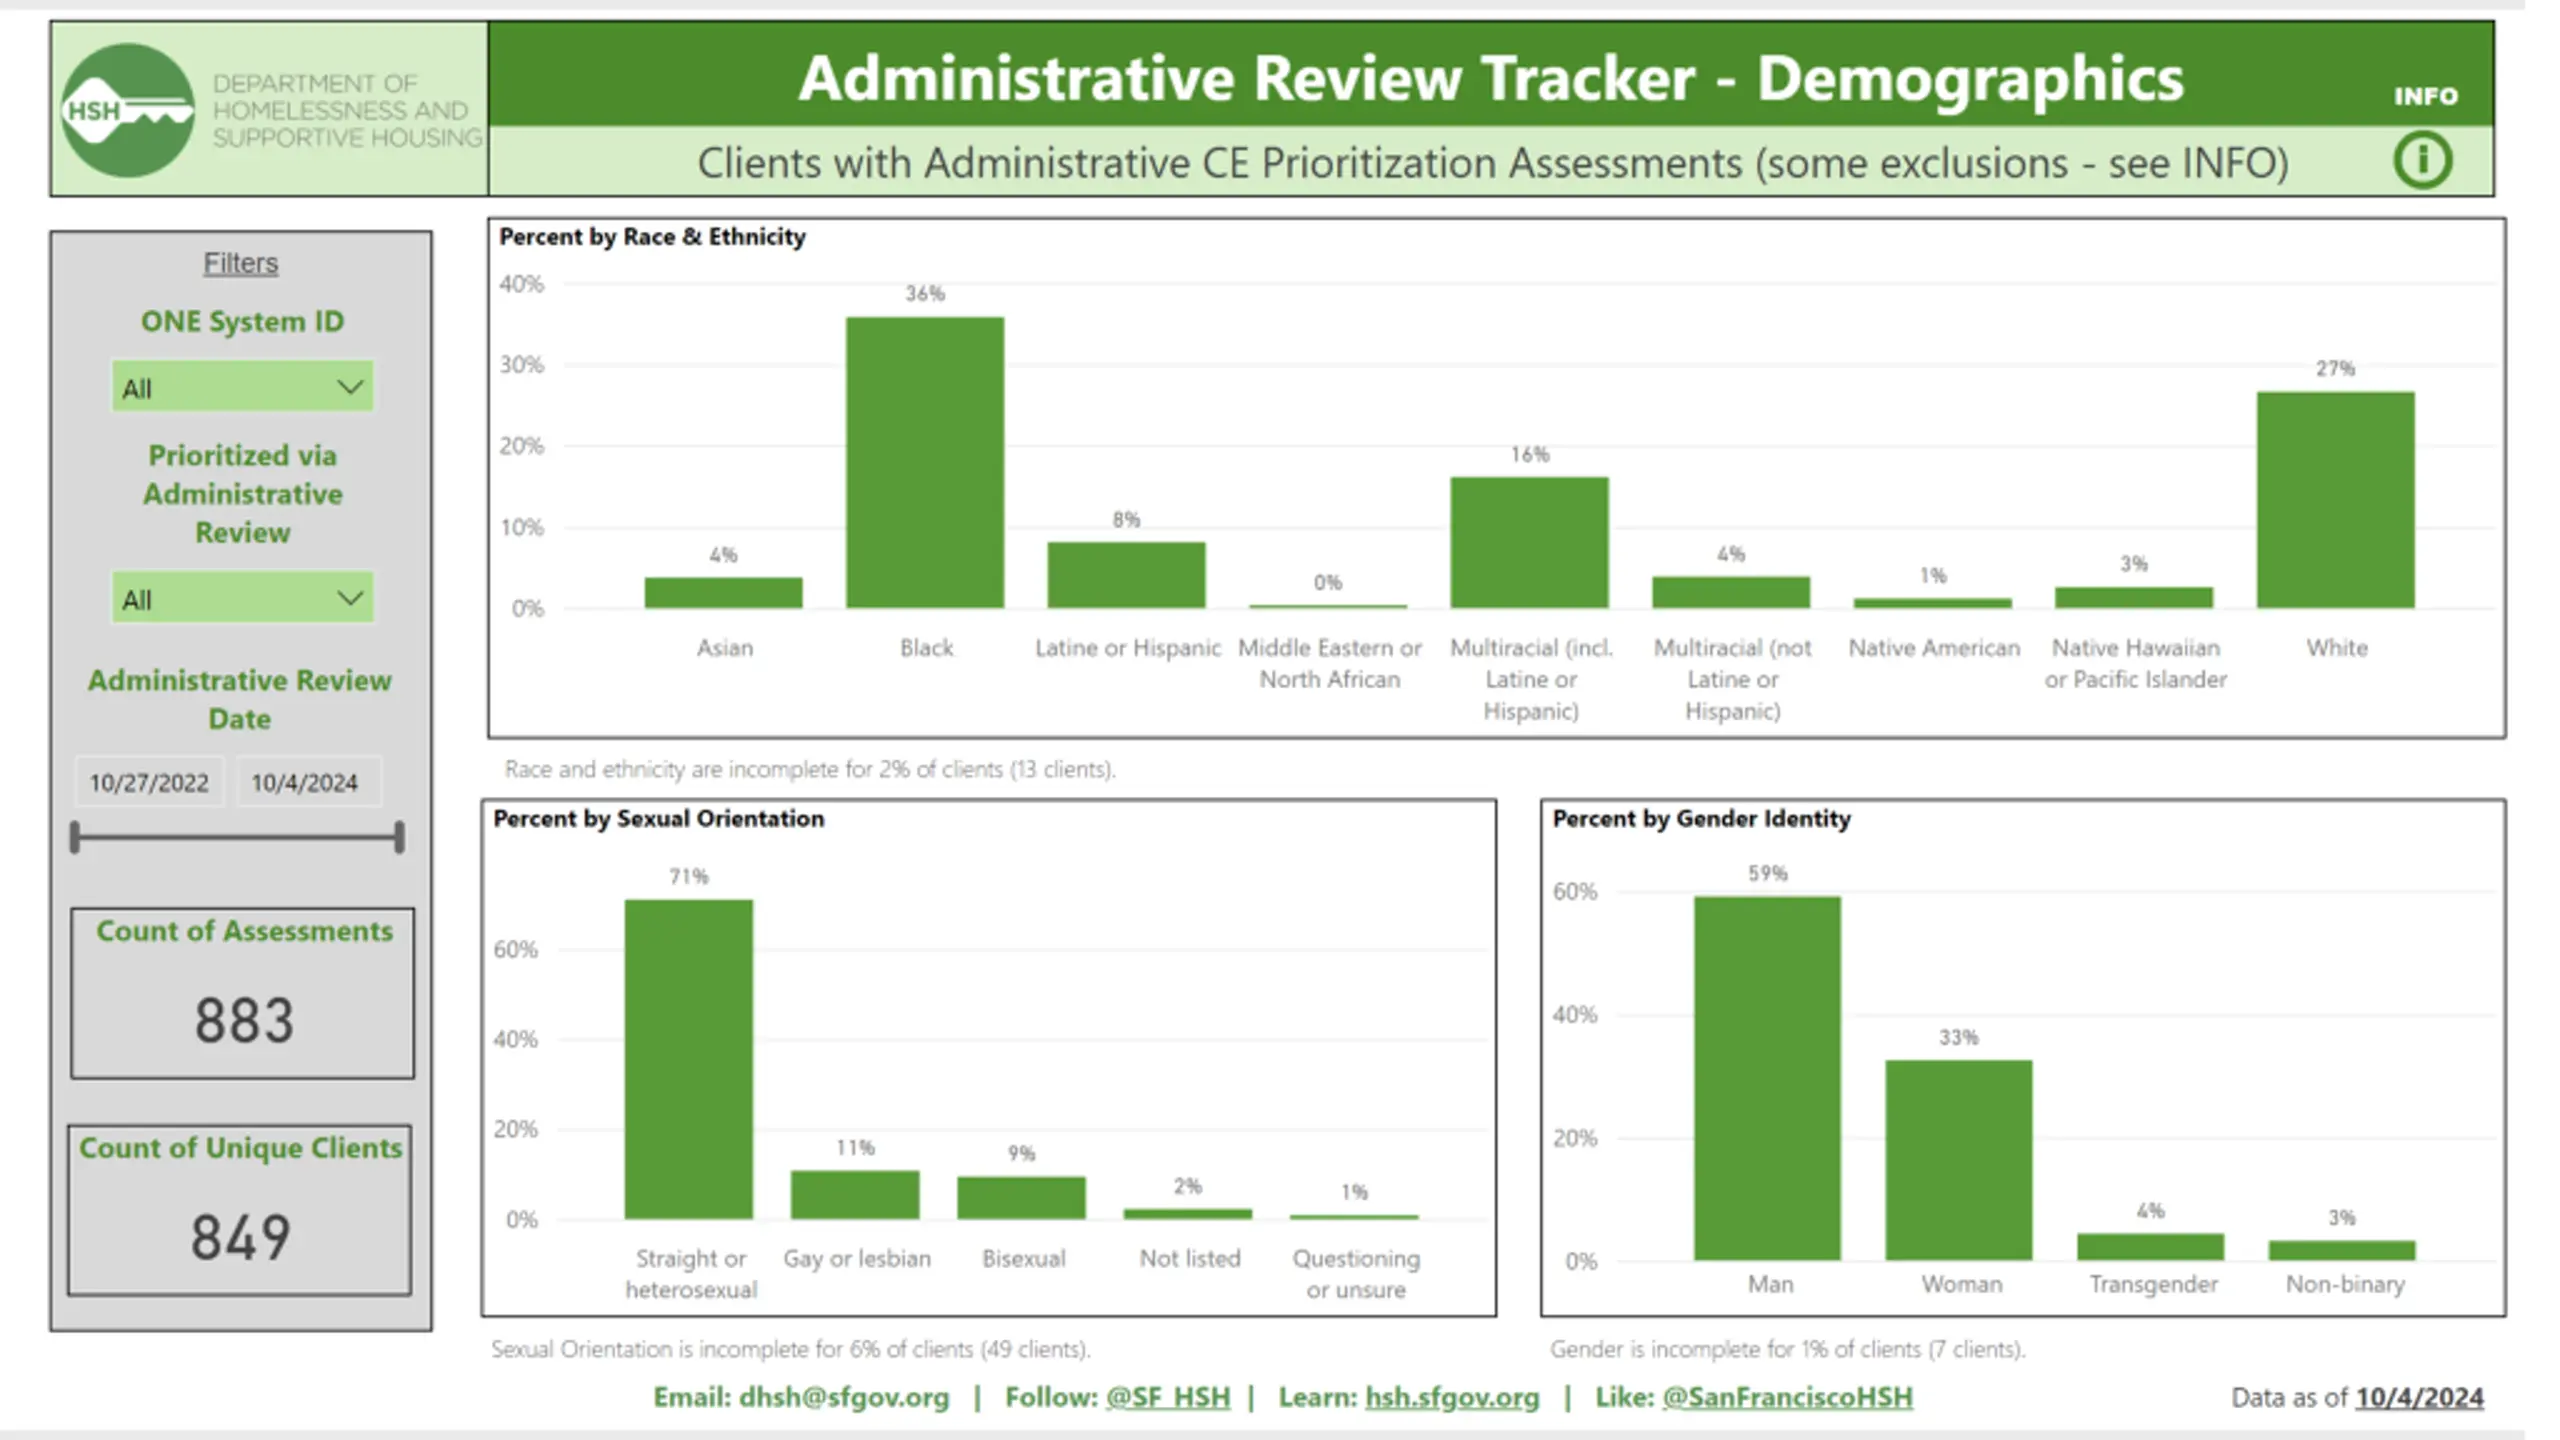Click the date slider's right handle

pos(400,837)
